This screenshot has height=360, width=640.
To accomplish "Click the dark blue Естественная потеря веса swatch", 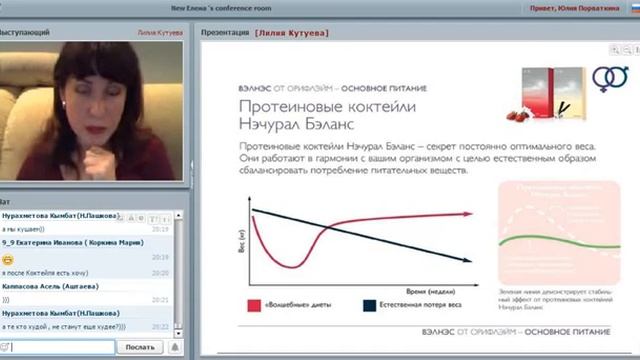I will click(369, 305).
